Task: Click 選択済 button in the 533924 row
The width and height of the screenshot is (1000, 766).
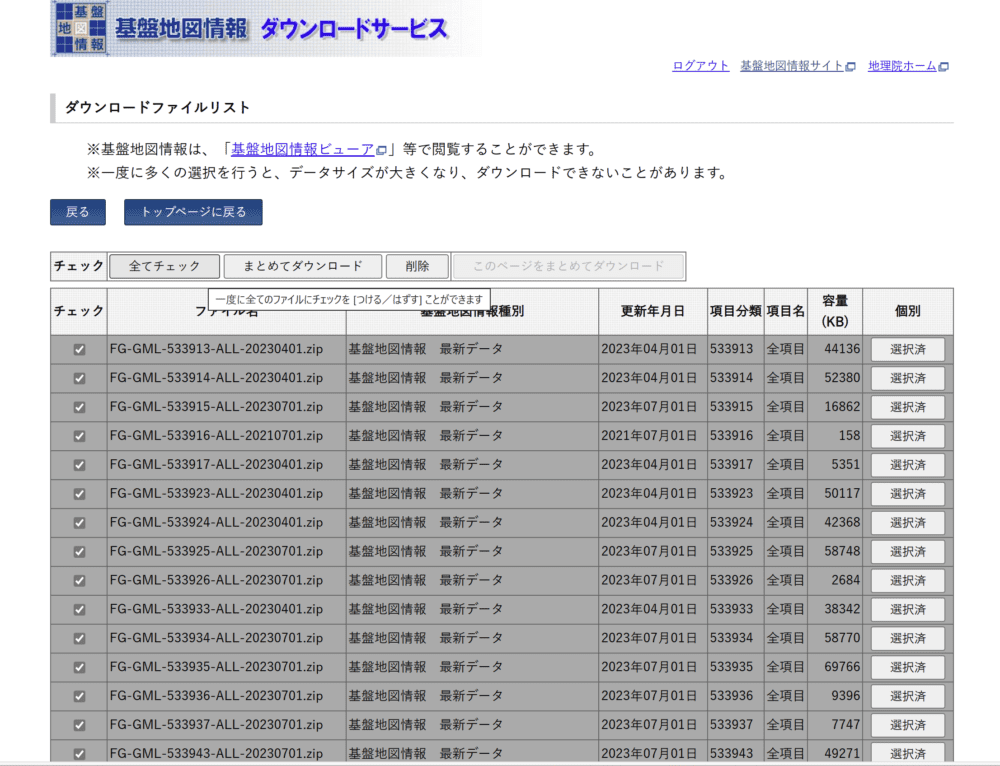Action: [908, 523]
